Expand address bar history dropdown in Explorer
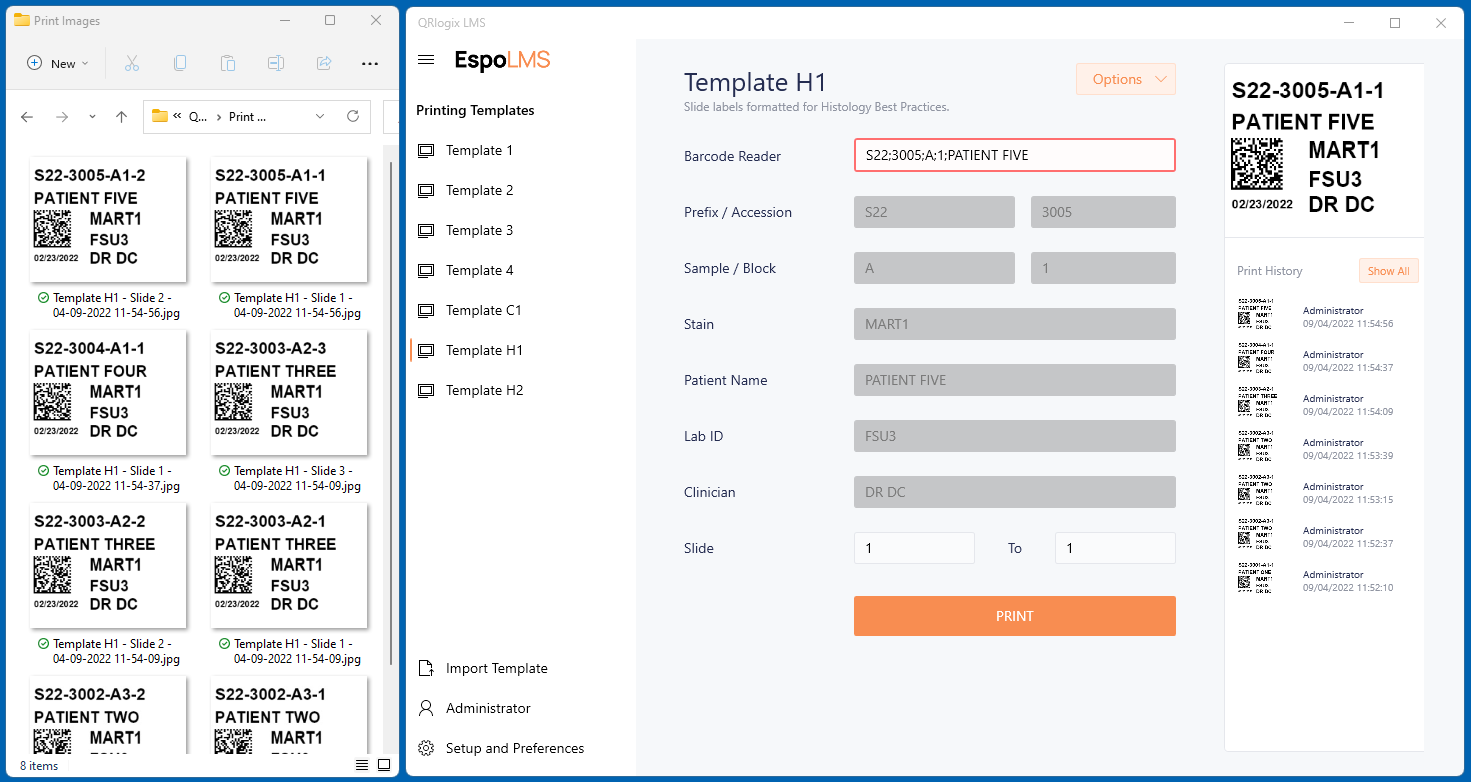The width and height of the screenshot is (1471, 782). click(320, 116)
